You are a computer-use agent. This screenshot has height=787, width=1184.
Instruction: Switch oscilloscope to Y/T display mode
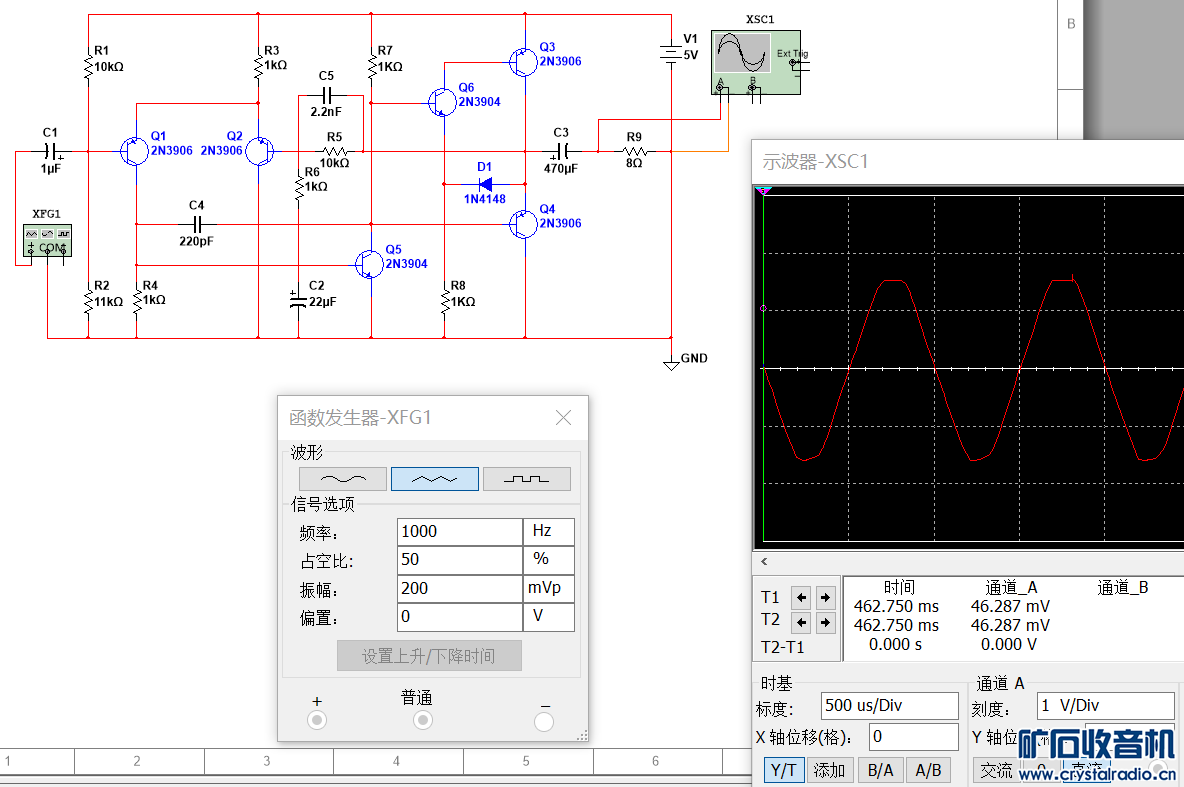(x=782, y=770)
